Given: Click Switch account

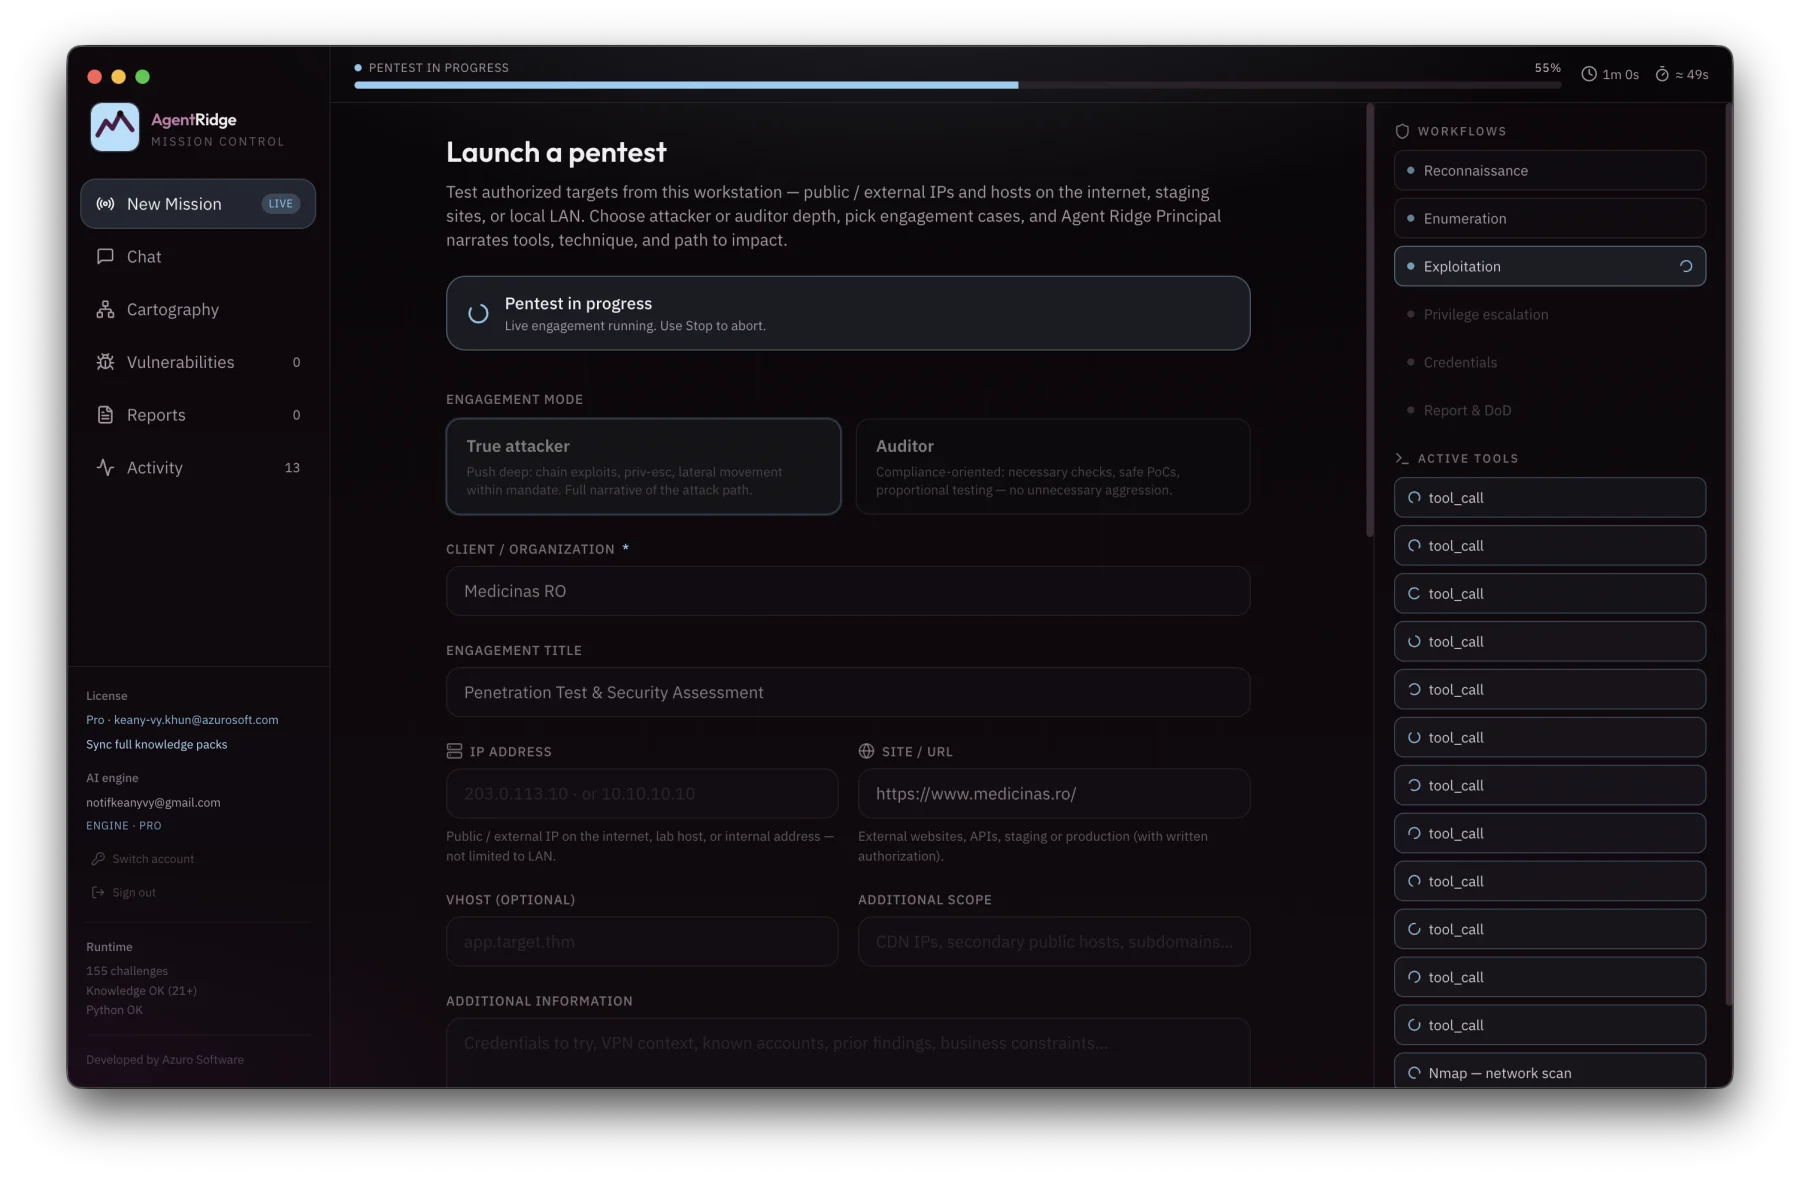Looking at the screenshot, I should (x=143, y=859).
